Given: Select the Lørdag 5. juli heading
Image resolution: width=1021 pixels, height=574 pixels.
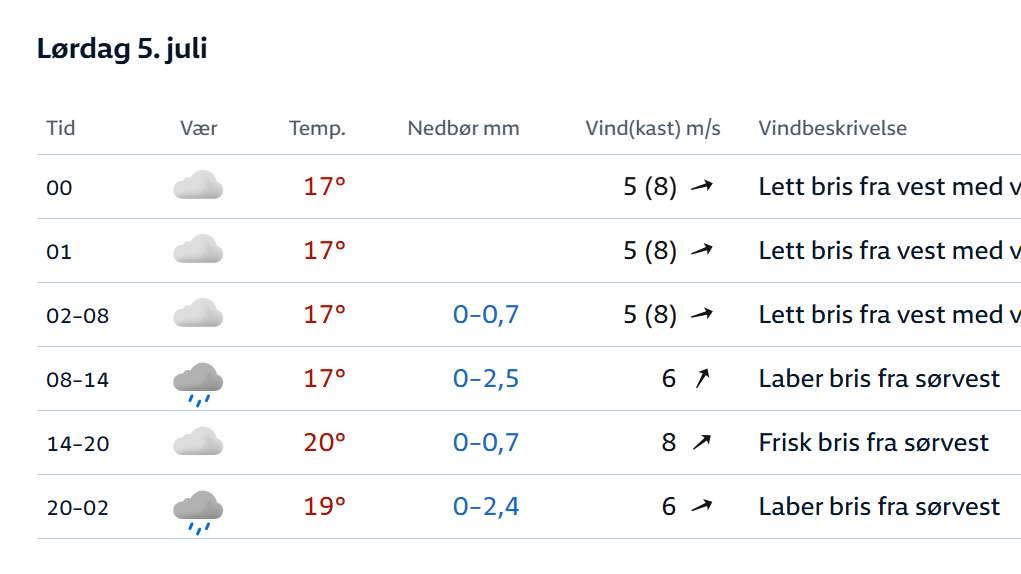Looking at the screenshot, I should coord(122,49).
